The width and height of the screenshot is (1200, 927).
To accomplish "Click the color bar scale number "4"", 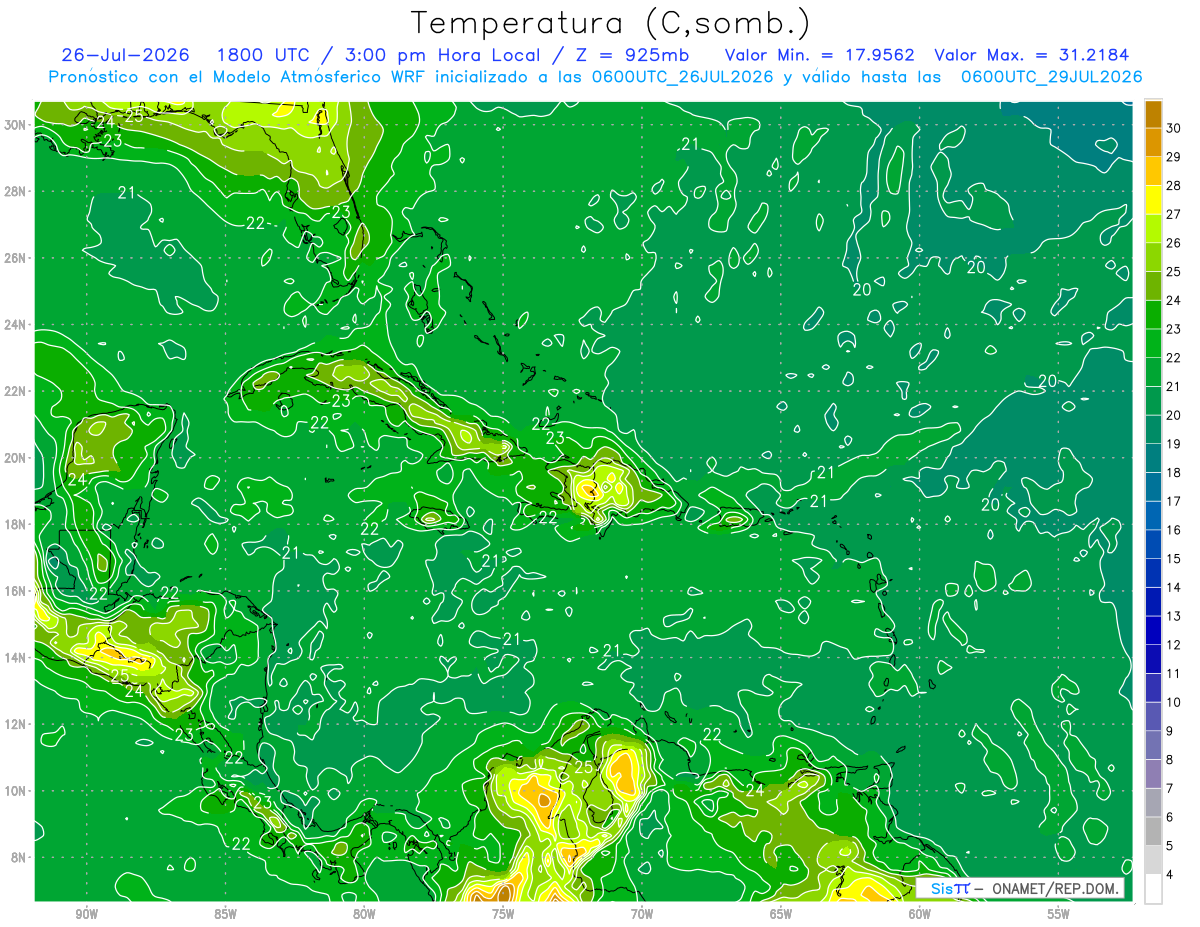I will (x=1170, y=875).
